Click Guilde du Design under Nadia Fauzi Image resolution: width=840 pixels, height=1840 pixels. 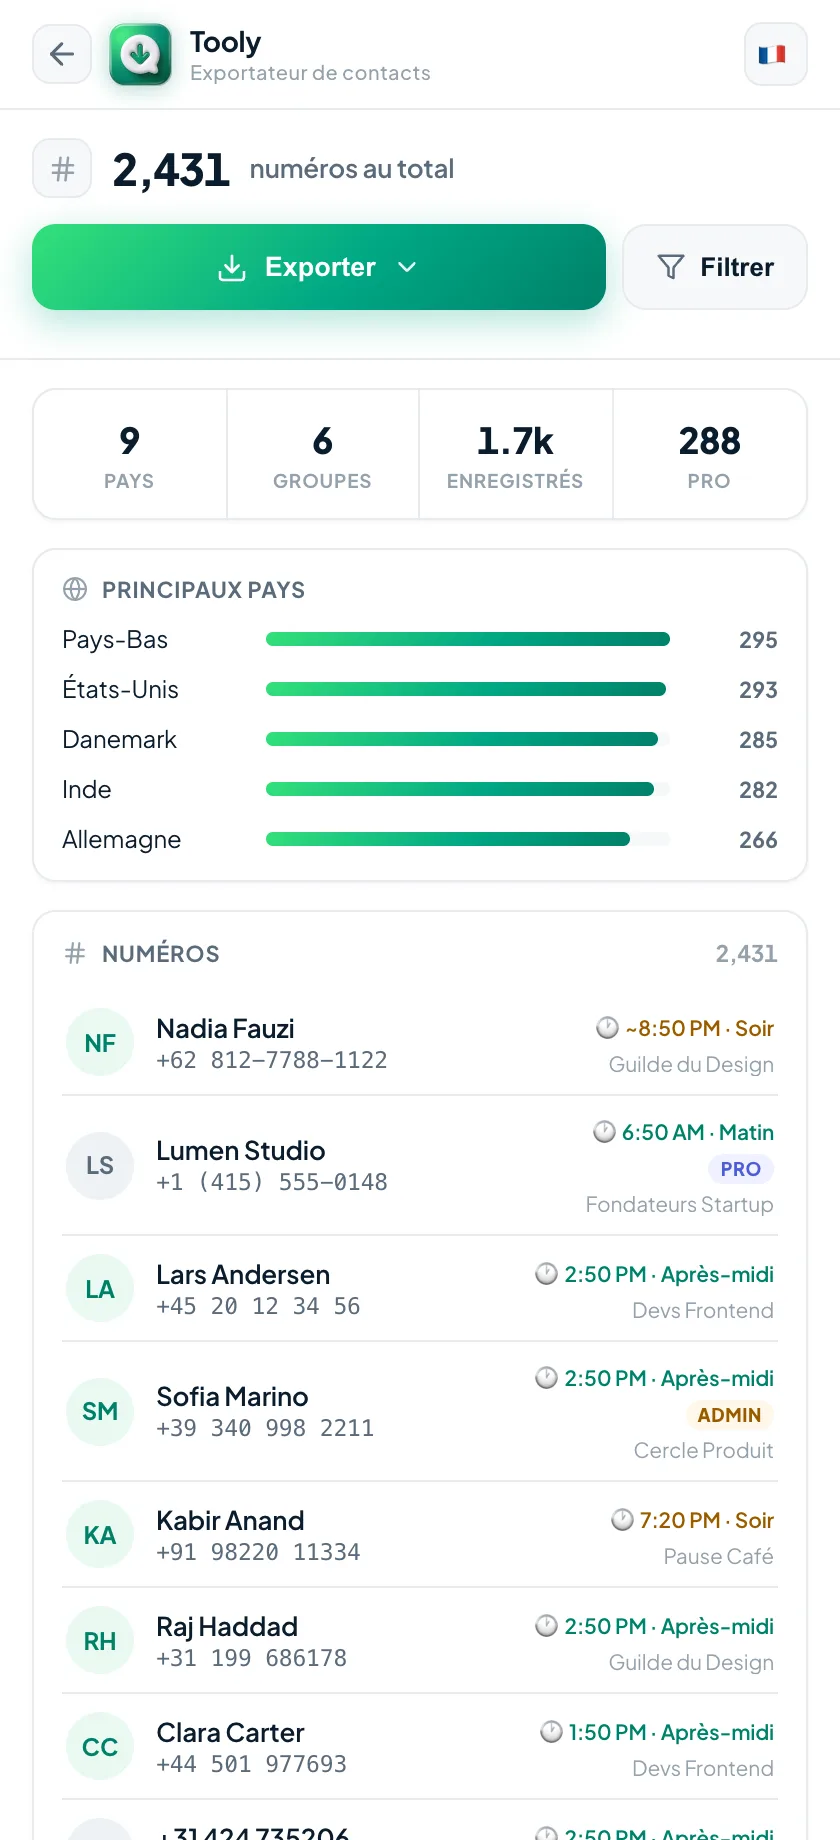692,1064
